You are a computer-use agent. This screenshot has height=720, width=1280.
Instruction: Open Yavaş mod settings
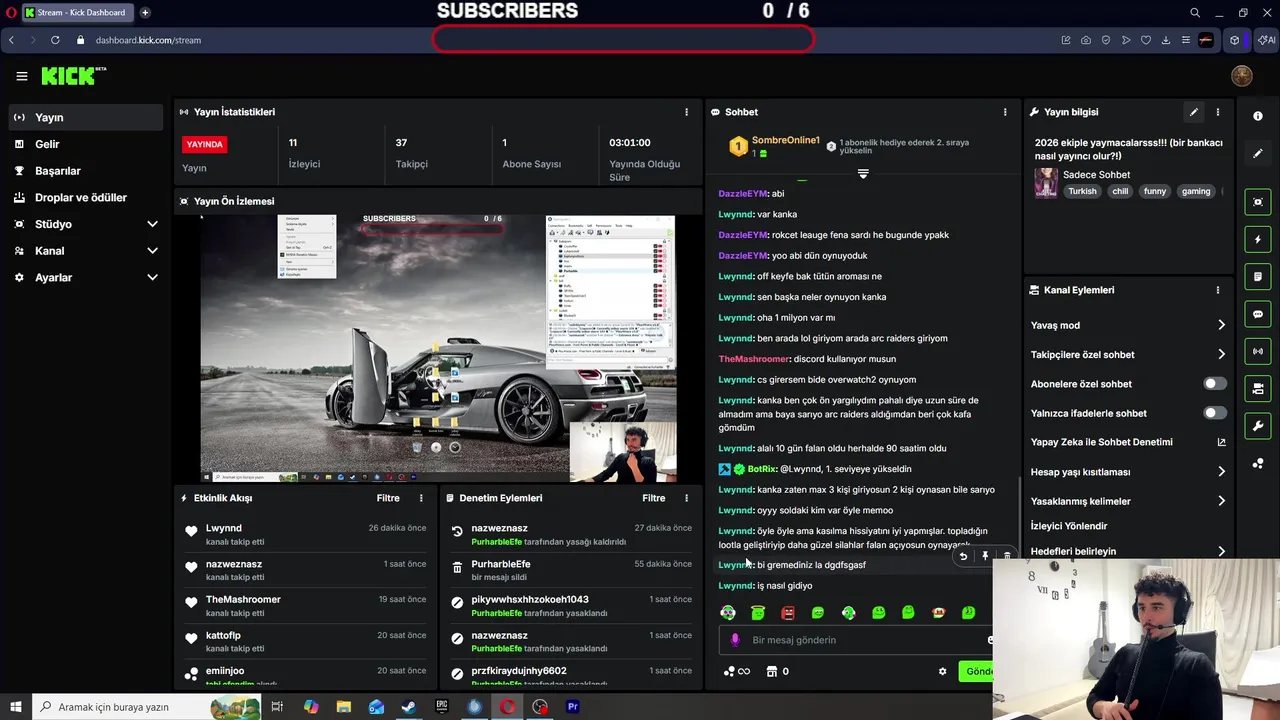point(1128,325)
